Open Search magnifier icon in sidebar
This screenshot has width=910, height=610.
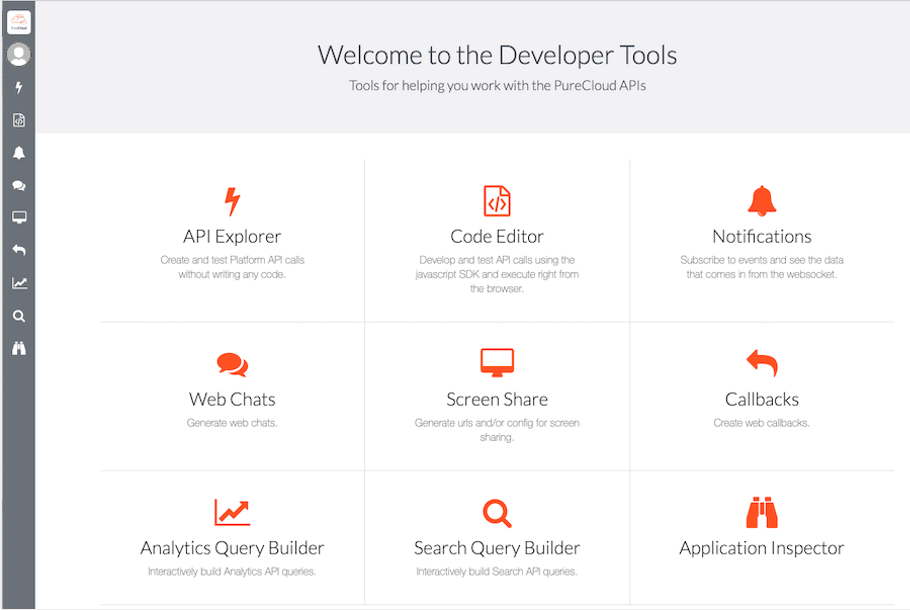coord(19,316)
